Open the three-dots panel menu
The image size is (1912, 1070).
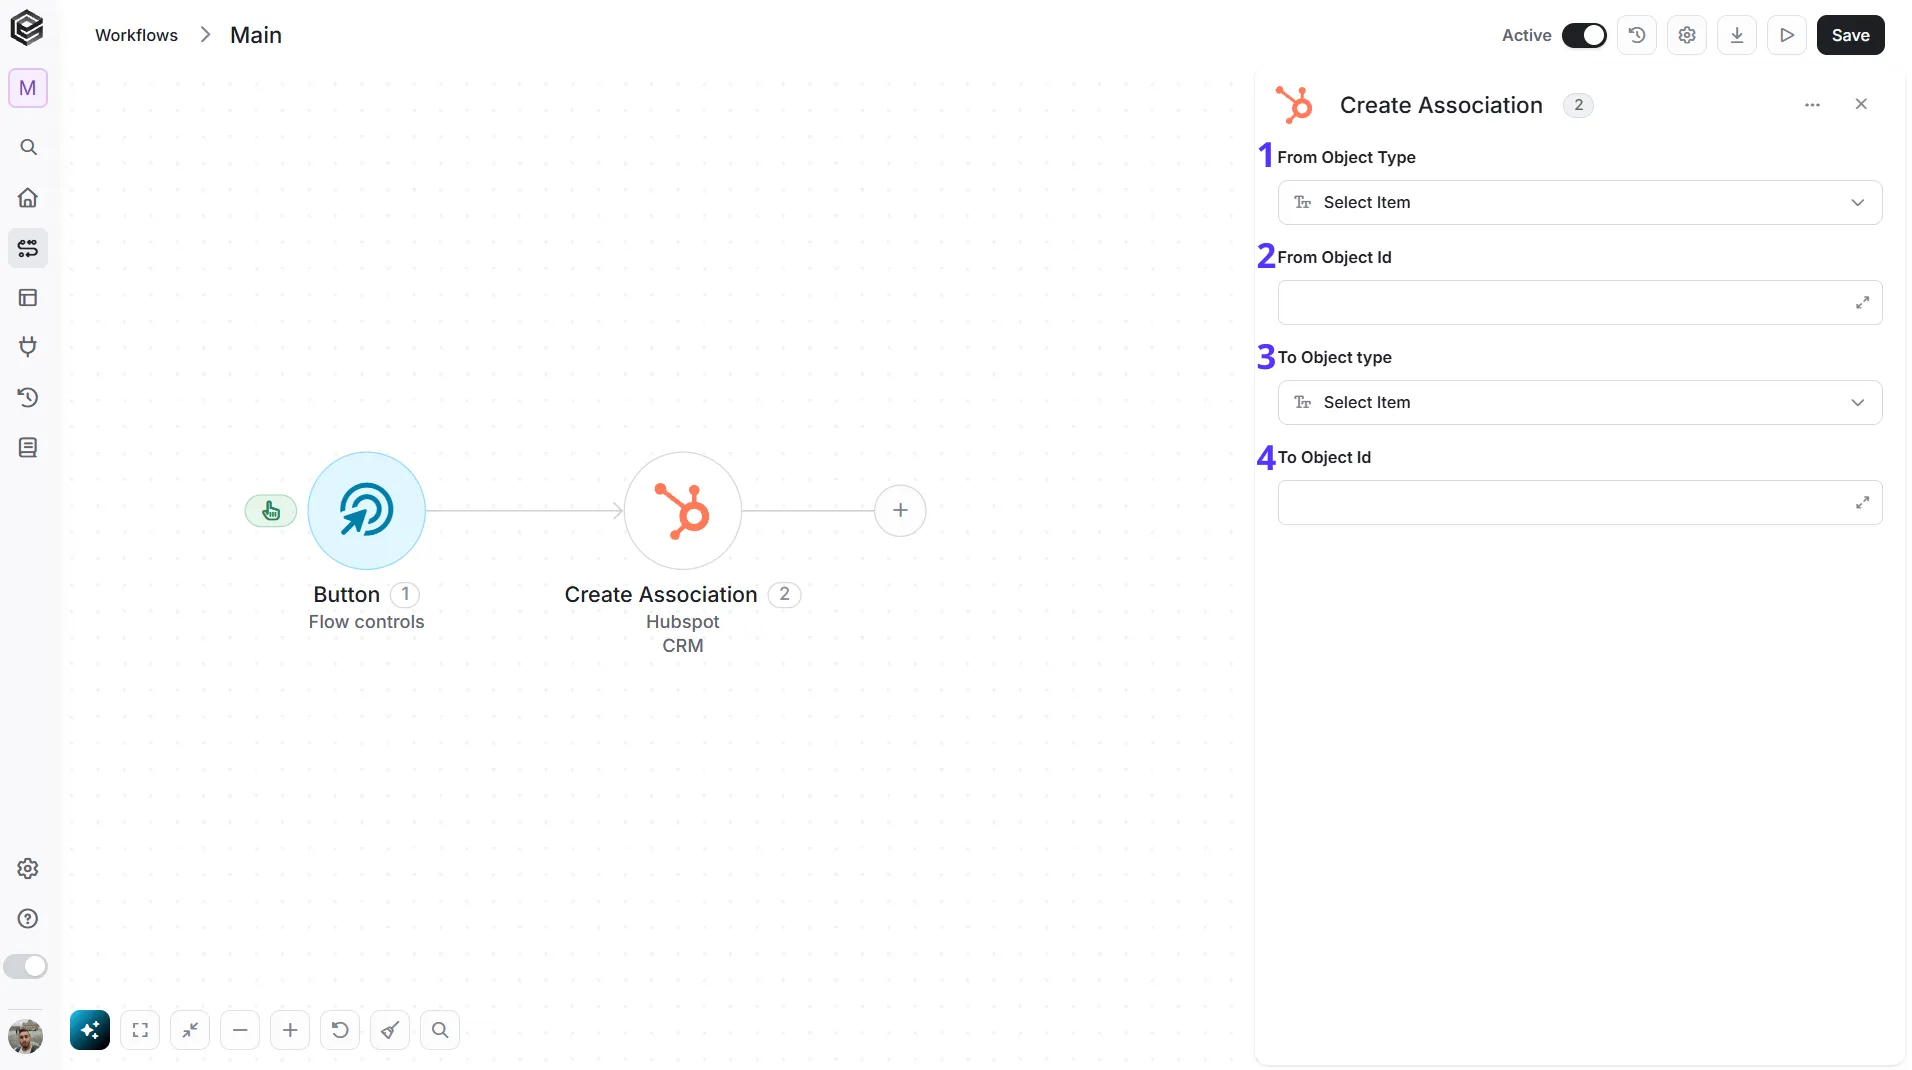1812,105
